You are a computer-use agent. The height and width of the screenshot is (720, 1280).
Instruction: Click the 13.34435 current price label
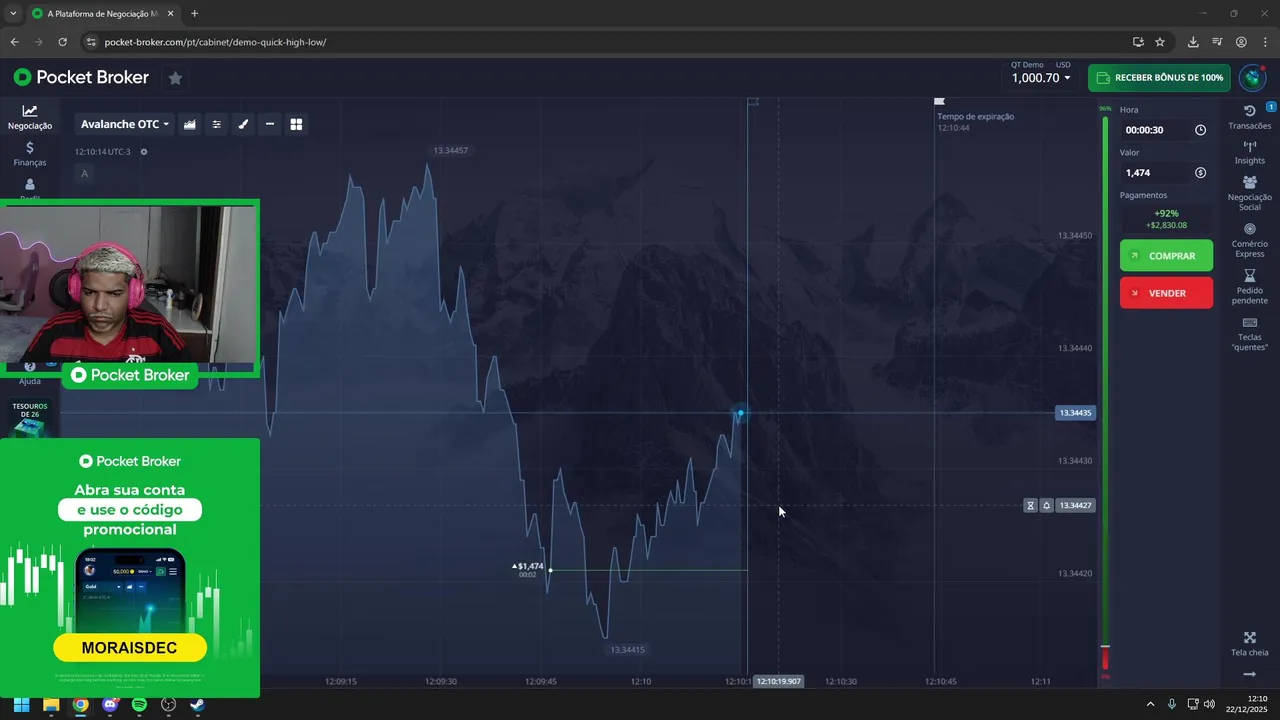(x=1075, y=413)
